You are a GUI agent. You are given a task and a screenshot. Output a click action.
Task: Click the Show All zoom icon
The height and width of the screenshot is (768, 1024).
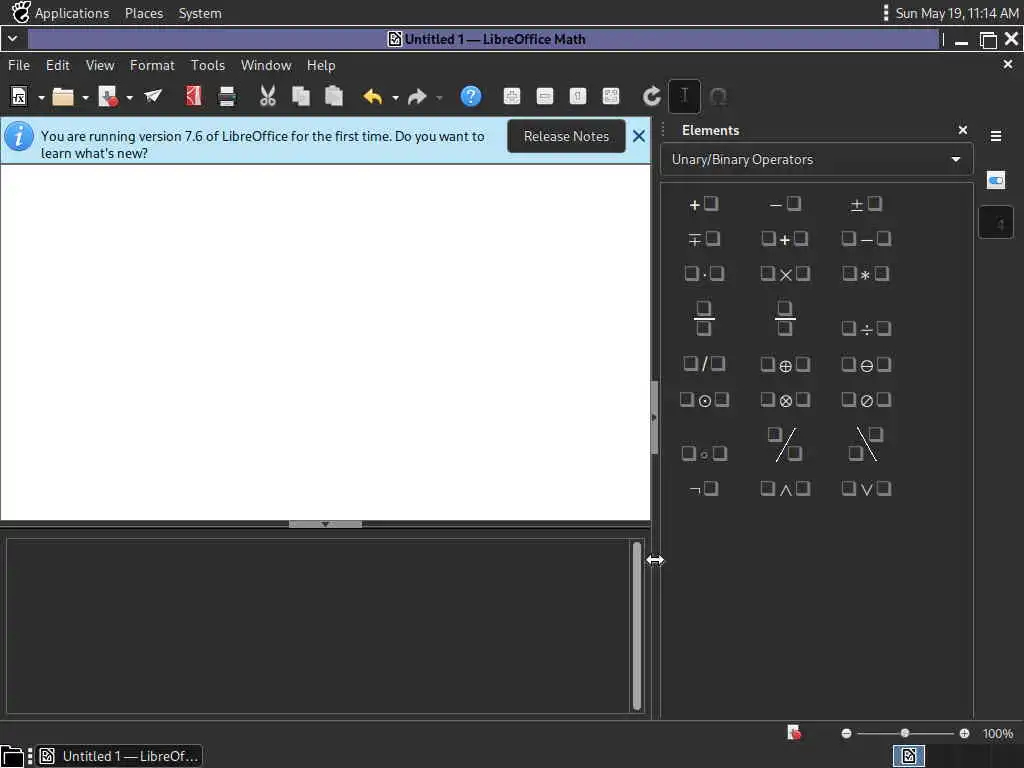(x=611, y=97)
